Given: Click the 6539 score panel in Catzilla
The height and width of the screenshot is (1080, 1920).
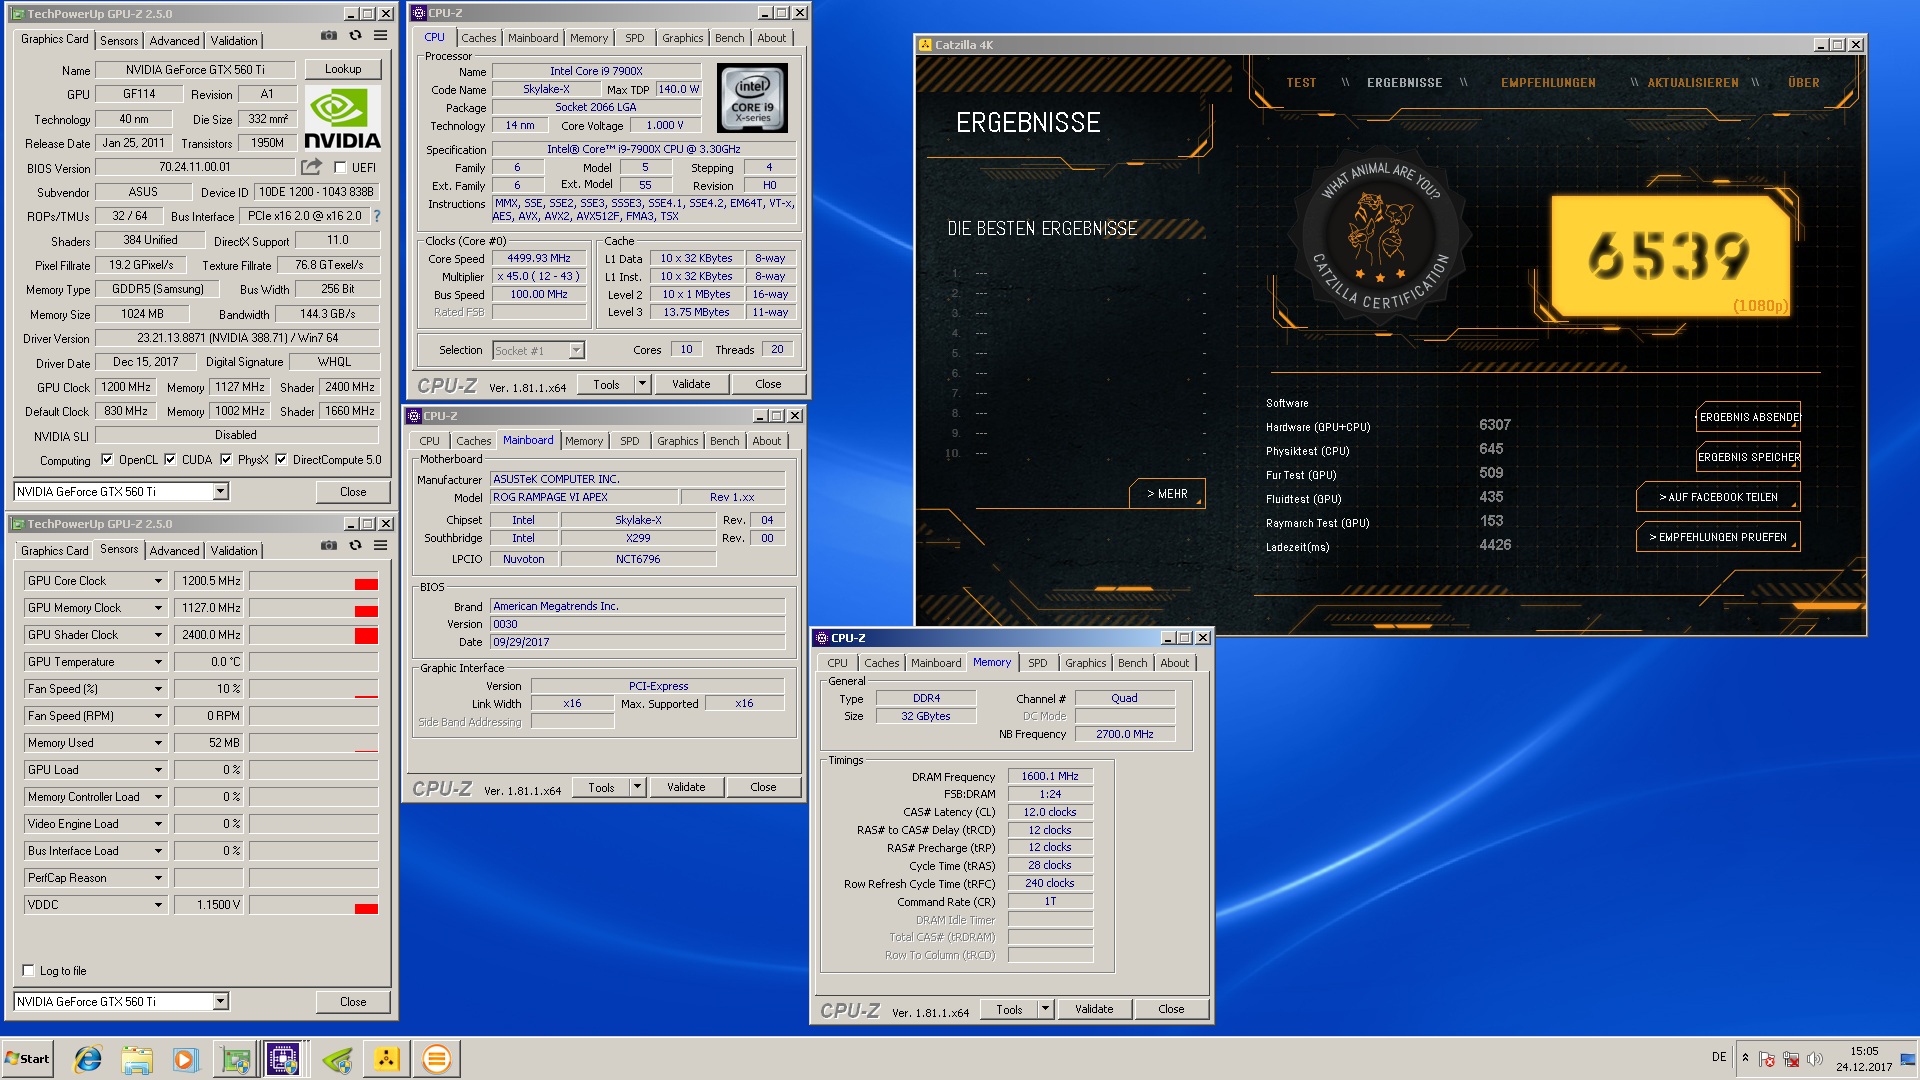Looking at the screenshot, I should pos(1671,255).
